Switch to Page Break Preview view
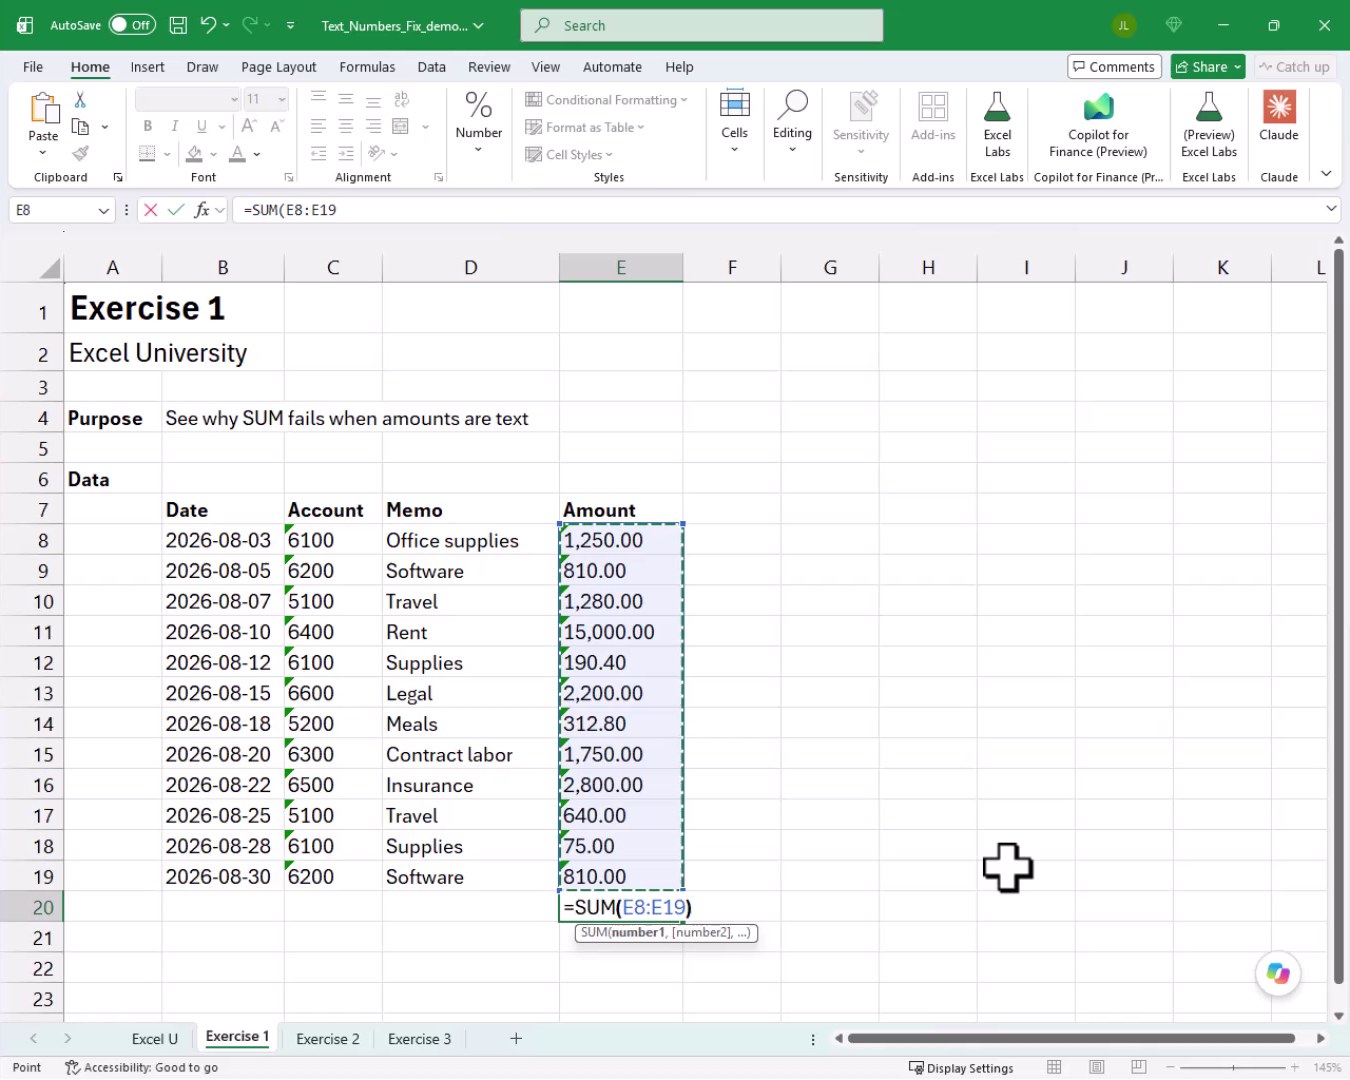Viewport: 1350px width, 1080px height. (x=1137, y=1067)
